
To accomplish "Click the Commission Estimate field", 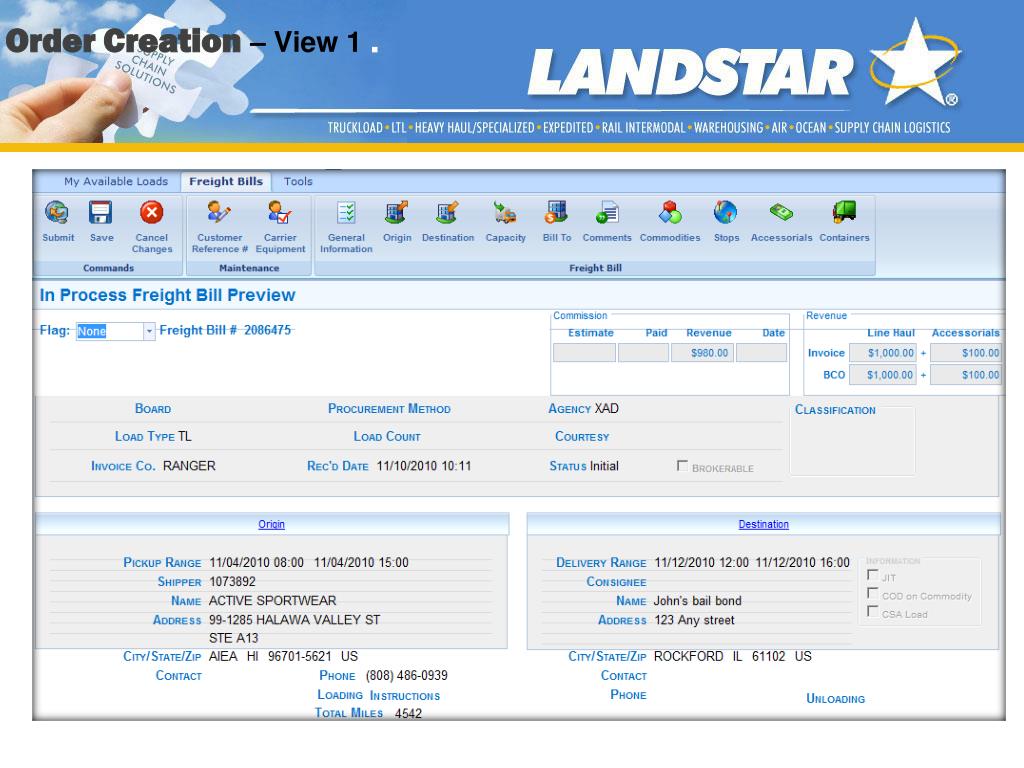I will click(584, 353).
